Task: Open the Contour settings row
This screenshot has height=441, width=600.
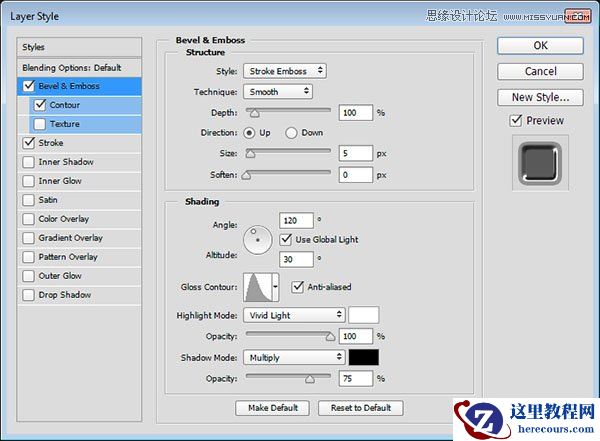Action: [x=85, y=105]
